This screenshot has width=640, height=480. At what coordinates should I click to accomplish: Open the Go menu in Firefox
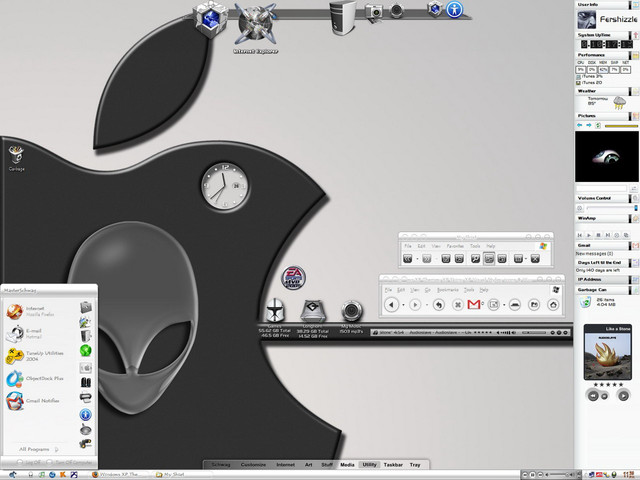[x=428, y=289]
